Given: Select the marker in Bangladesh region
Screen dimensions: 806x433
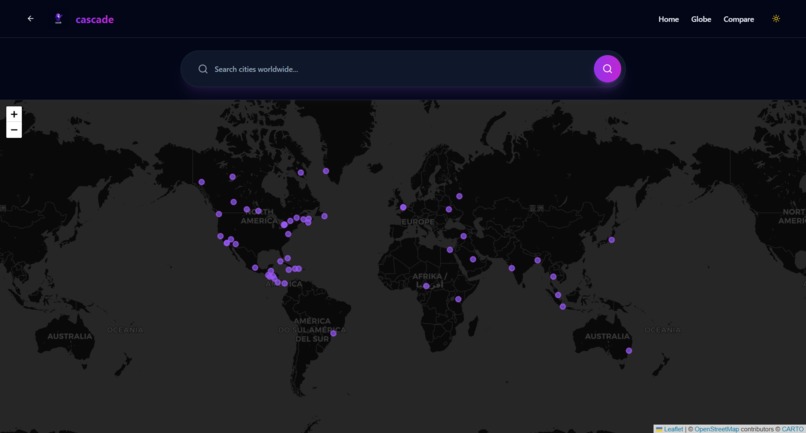Looking at the screenshot, I should pyautogui.click(x=537, y=260).
